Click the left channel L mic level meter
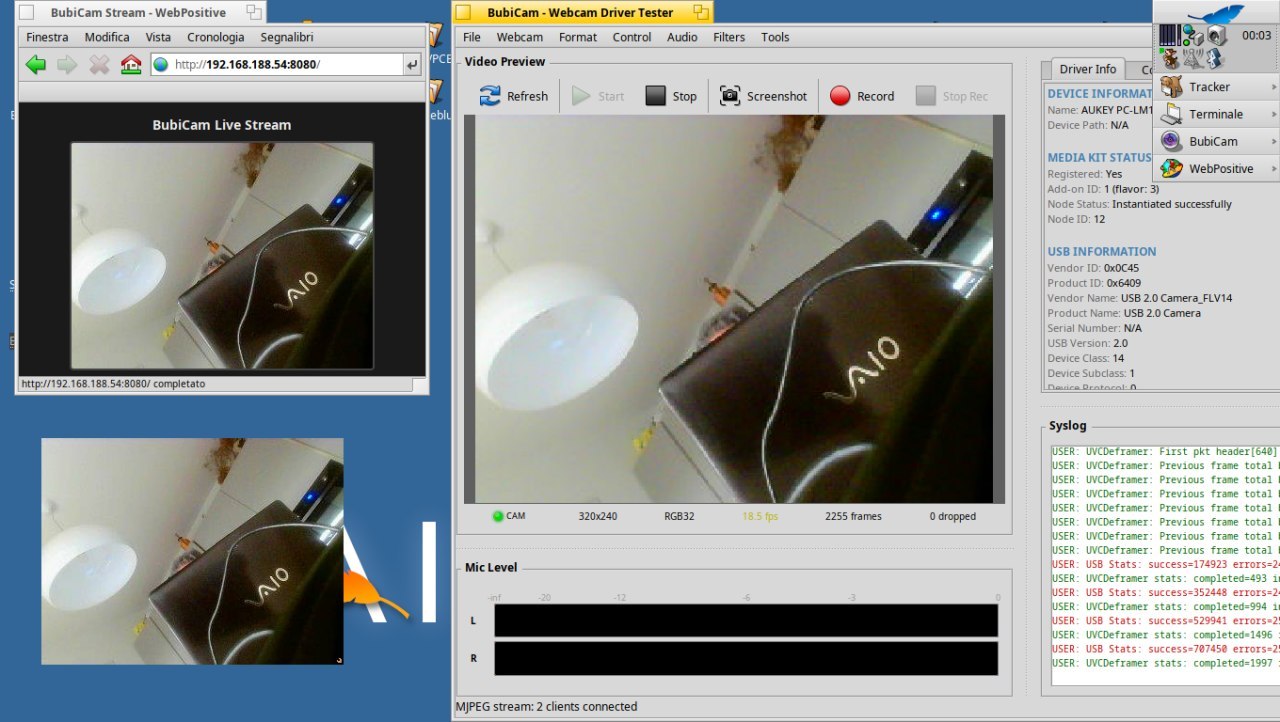Screen dimensions: 1280x722 (746, 620)
